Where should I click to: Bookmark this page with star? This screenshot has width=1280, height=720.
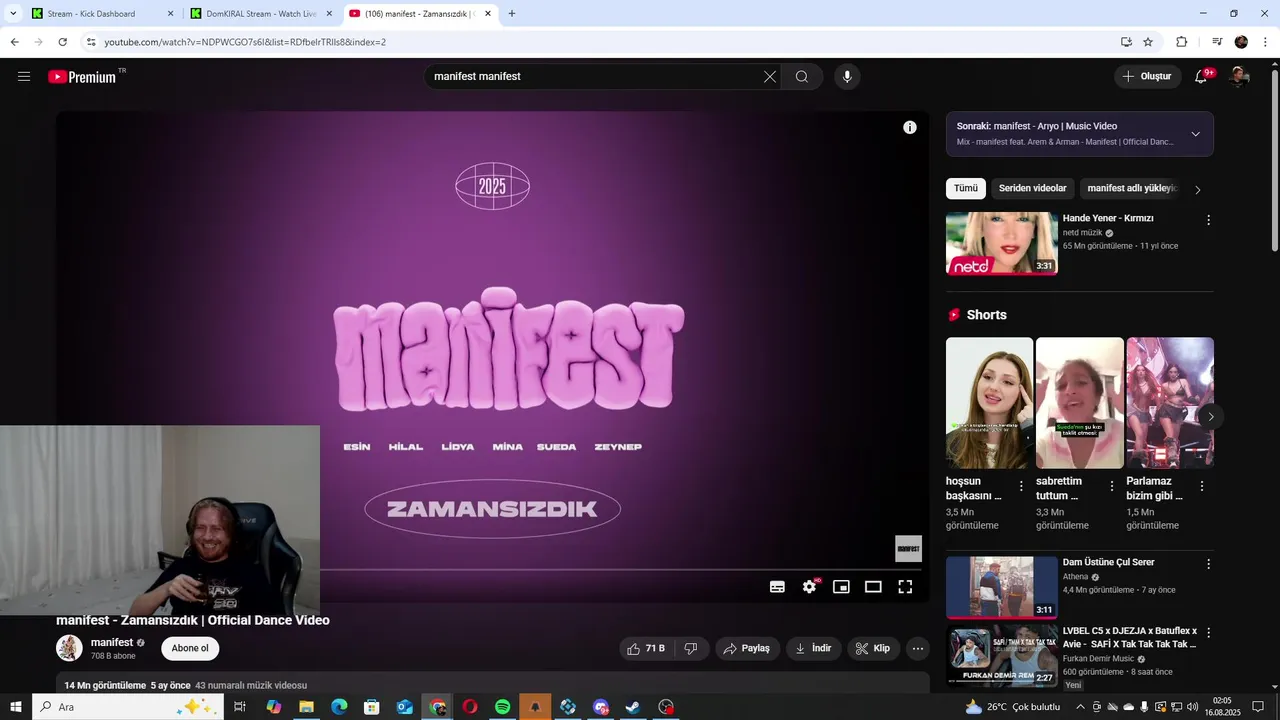pyautogui.click(x=1148, y=42)
